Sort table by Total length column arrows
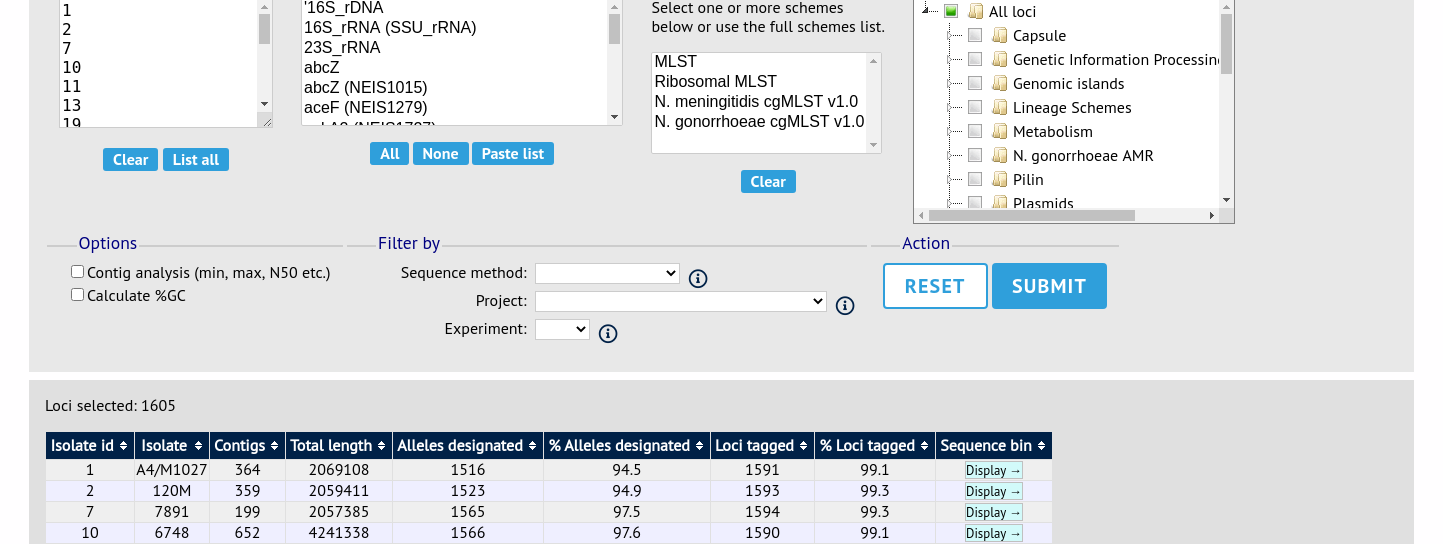Viewport: 1443px width, 544px height. tap(381, 446)
